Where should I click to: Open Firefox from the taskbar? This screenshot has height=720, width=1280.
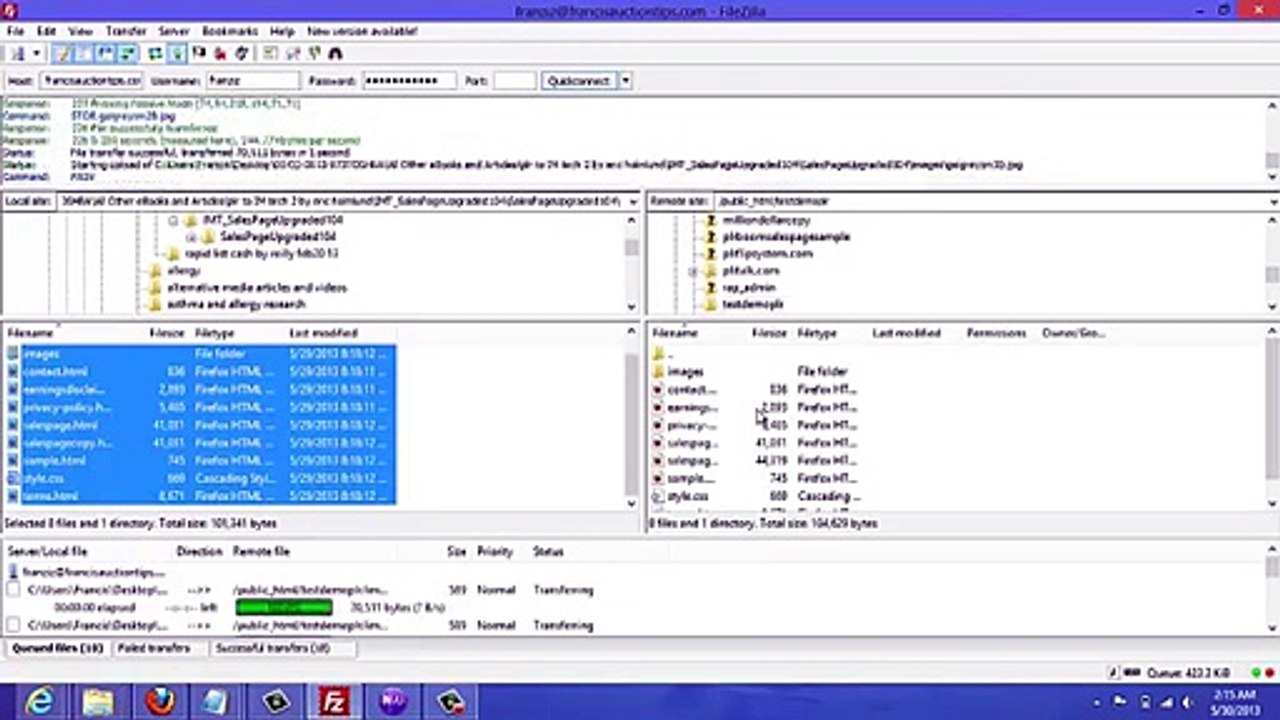[x=158, y=702]
